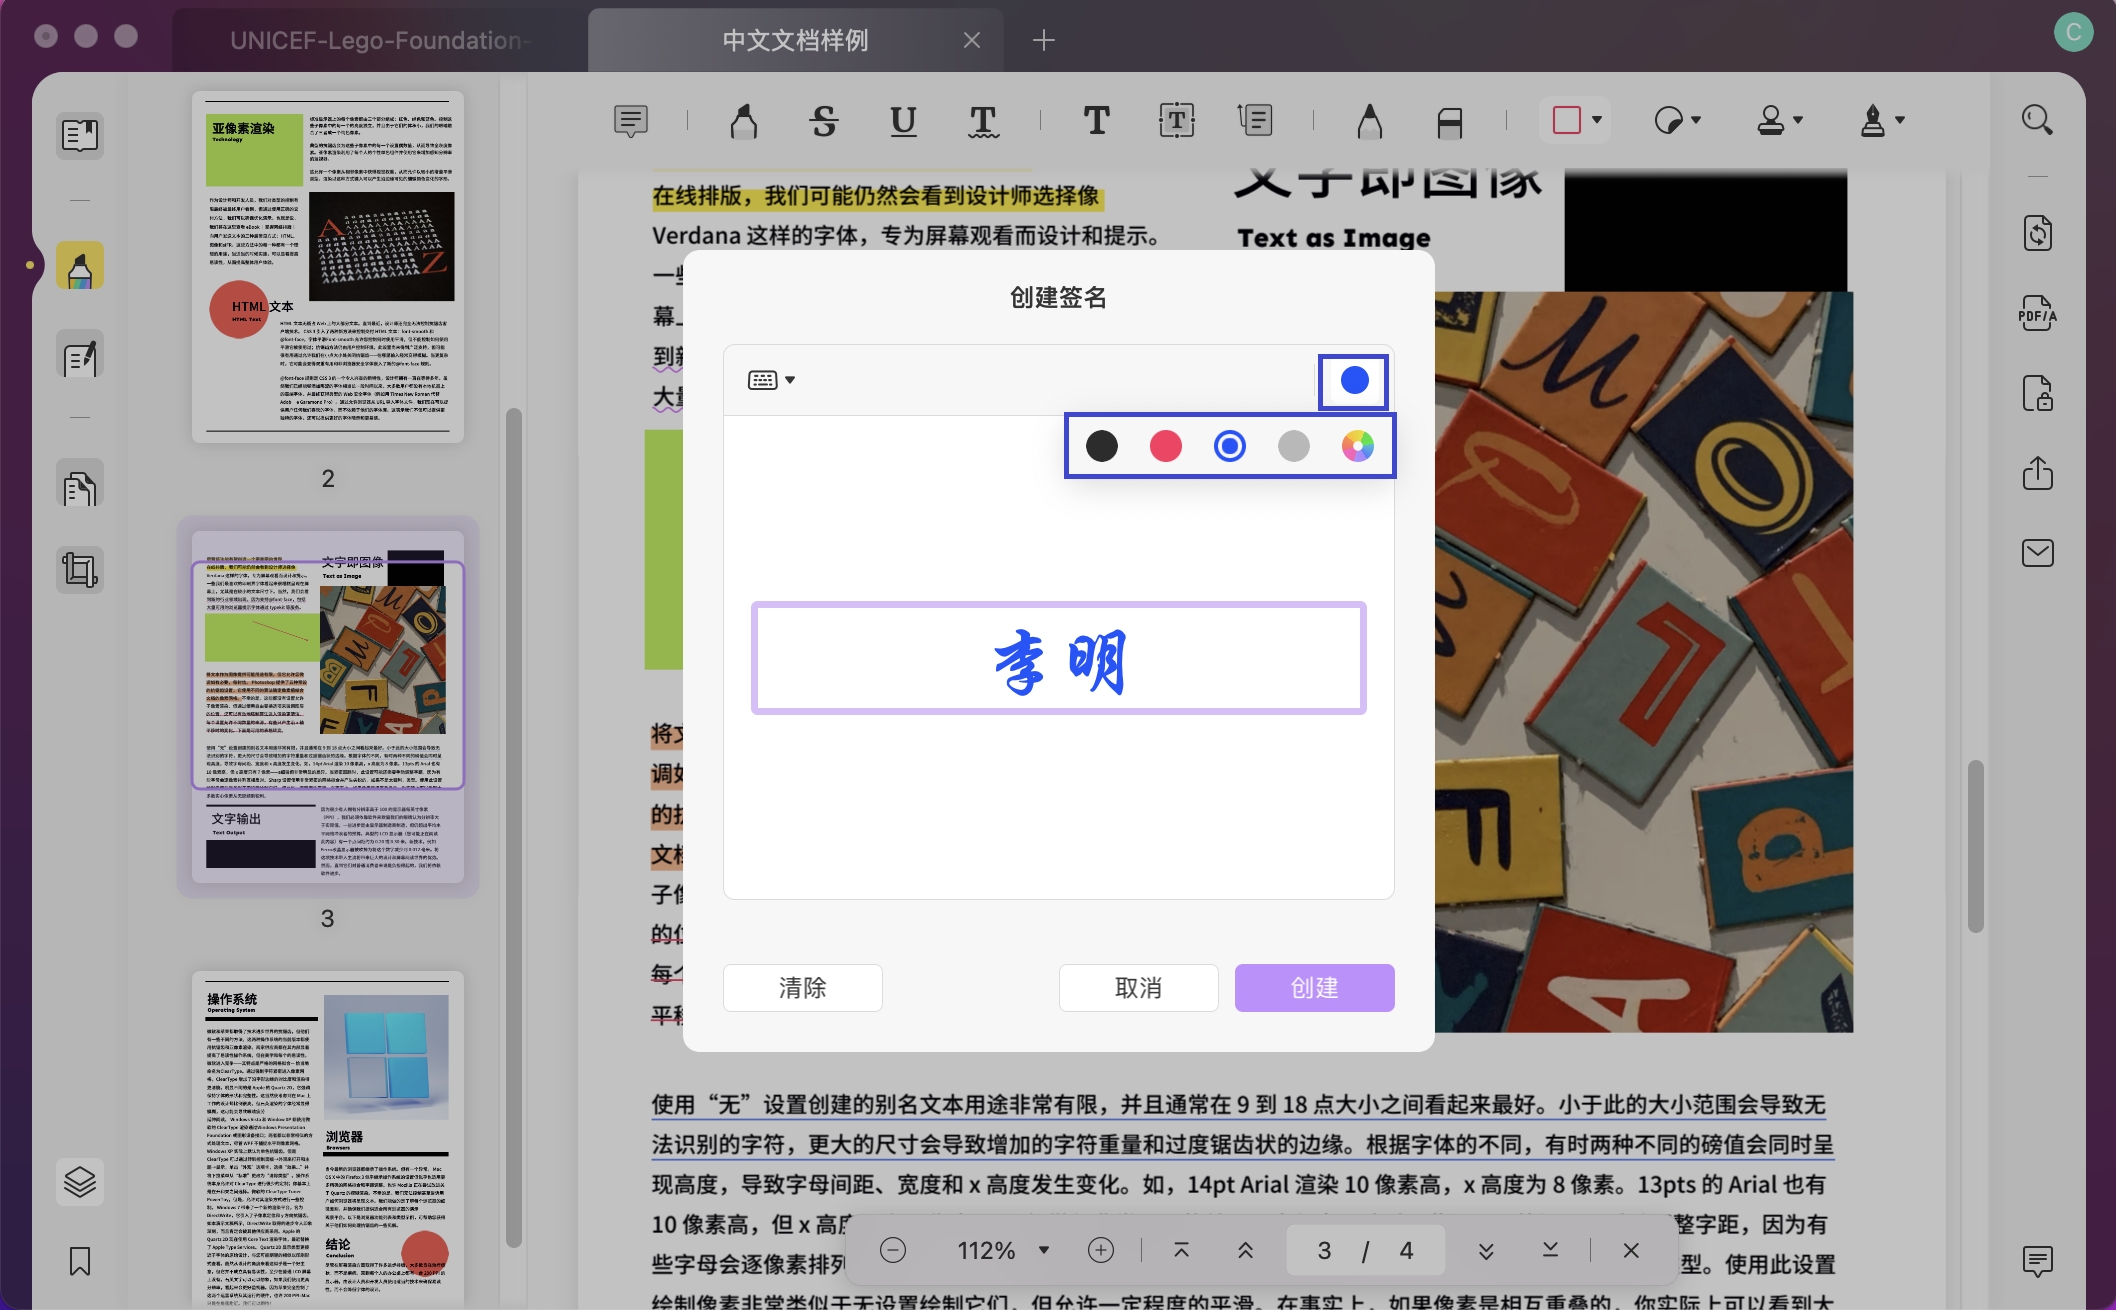Click the thumbnail panel scrollbar
Screen dimensions: 2116x1310
[x=514, y=826]
